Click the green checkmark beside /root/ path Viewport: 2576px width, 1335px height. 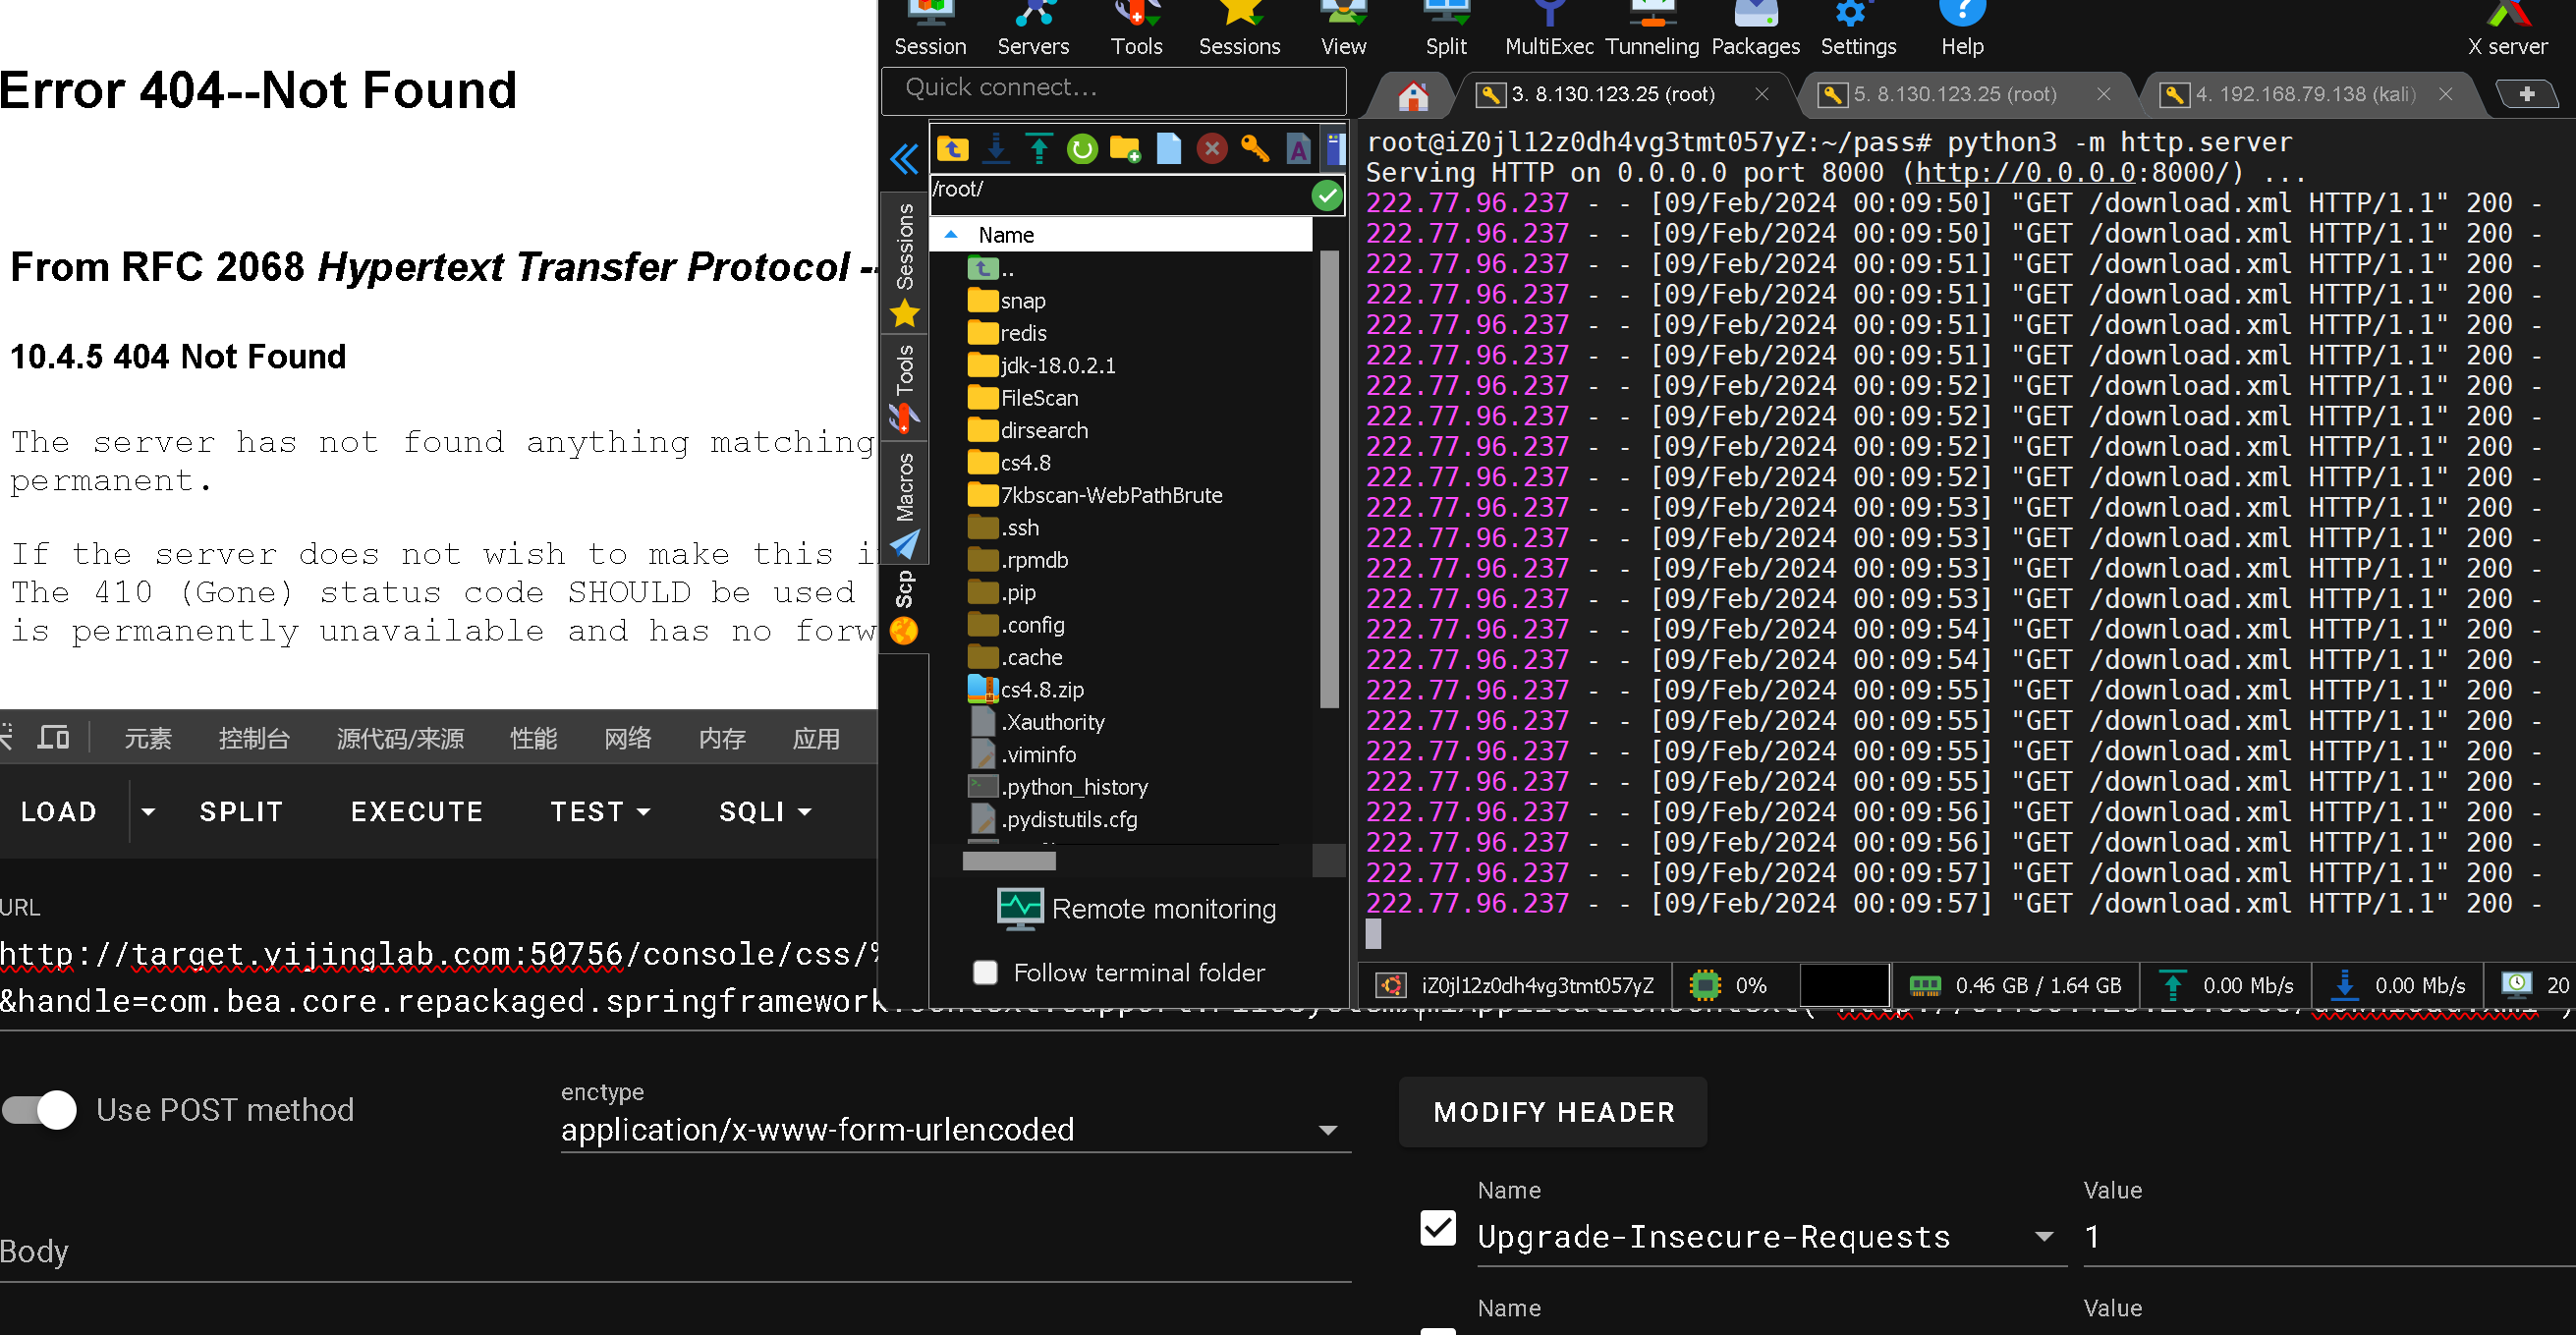1326,195
